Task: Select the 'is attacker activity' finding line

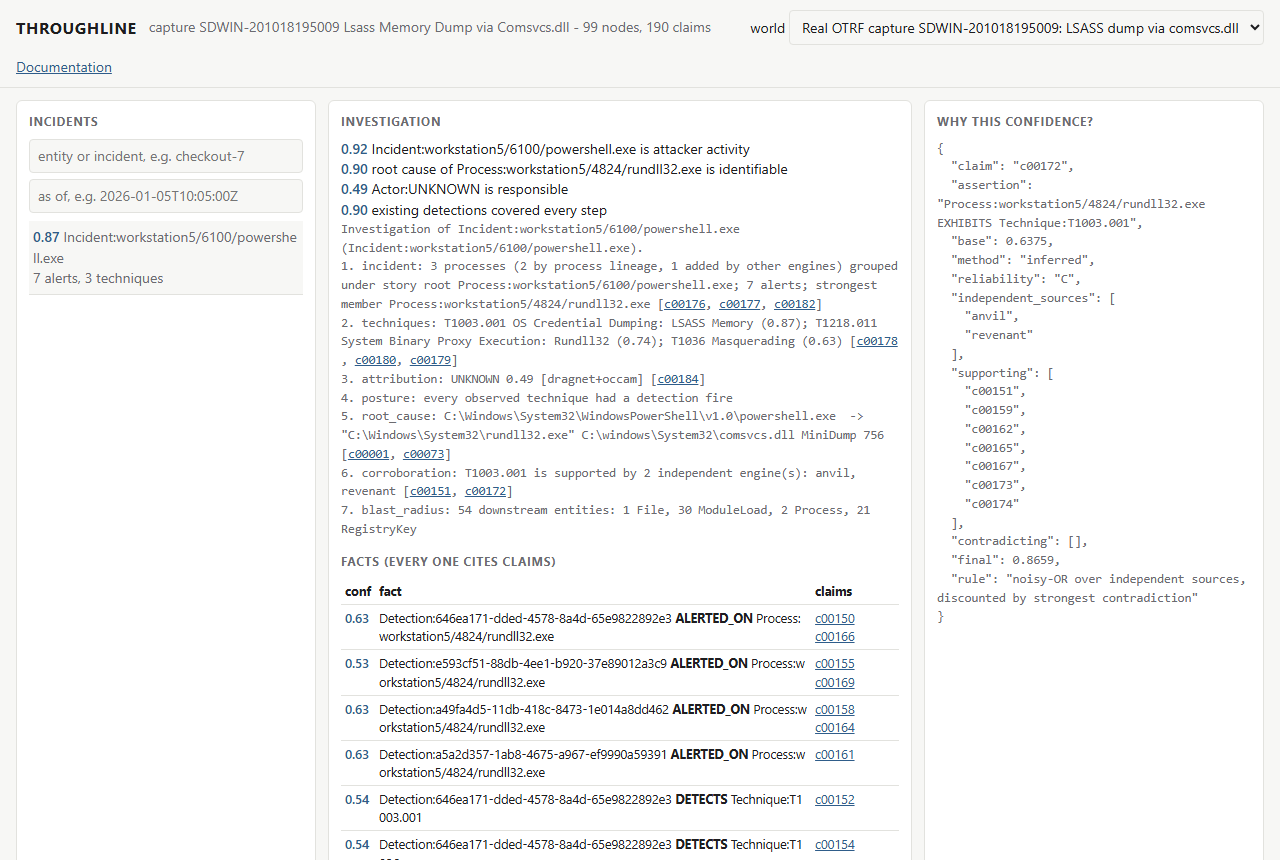Action: (545, 149)
